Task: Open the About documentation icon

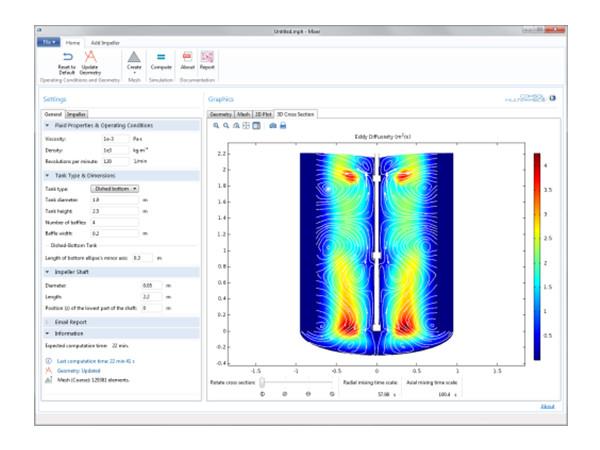Action: click(187, 57)
